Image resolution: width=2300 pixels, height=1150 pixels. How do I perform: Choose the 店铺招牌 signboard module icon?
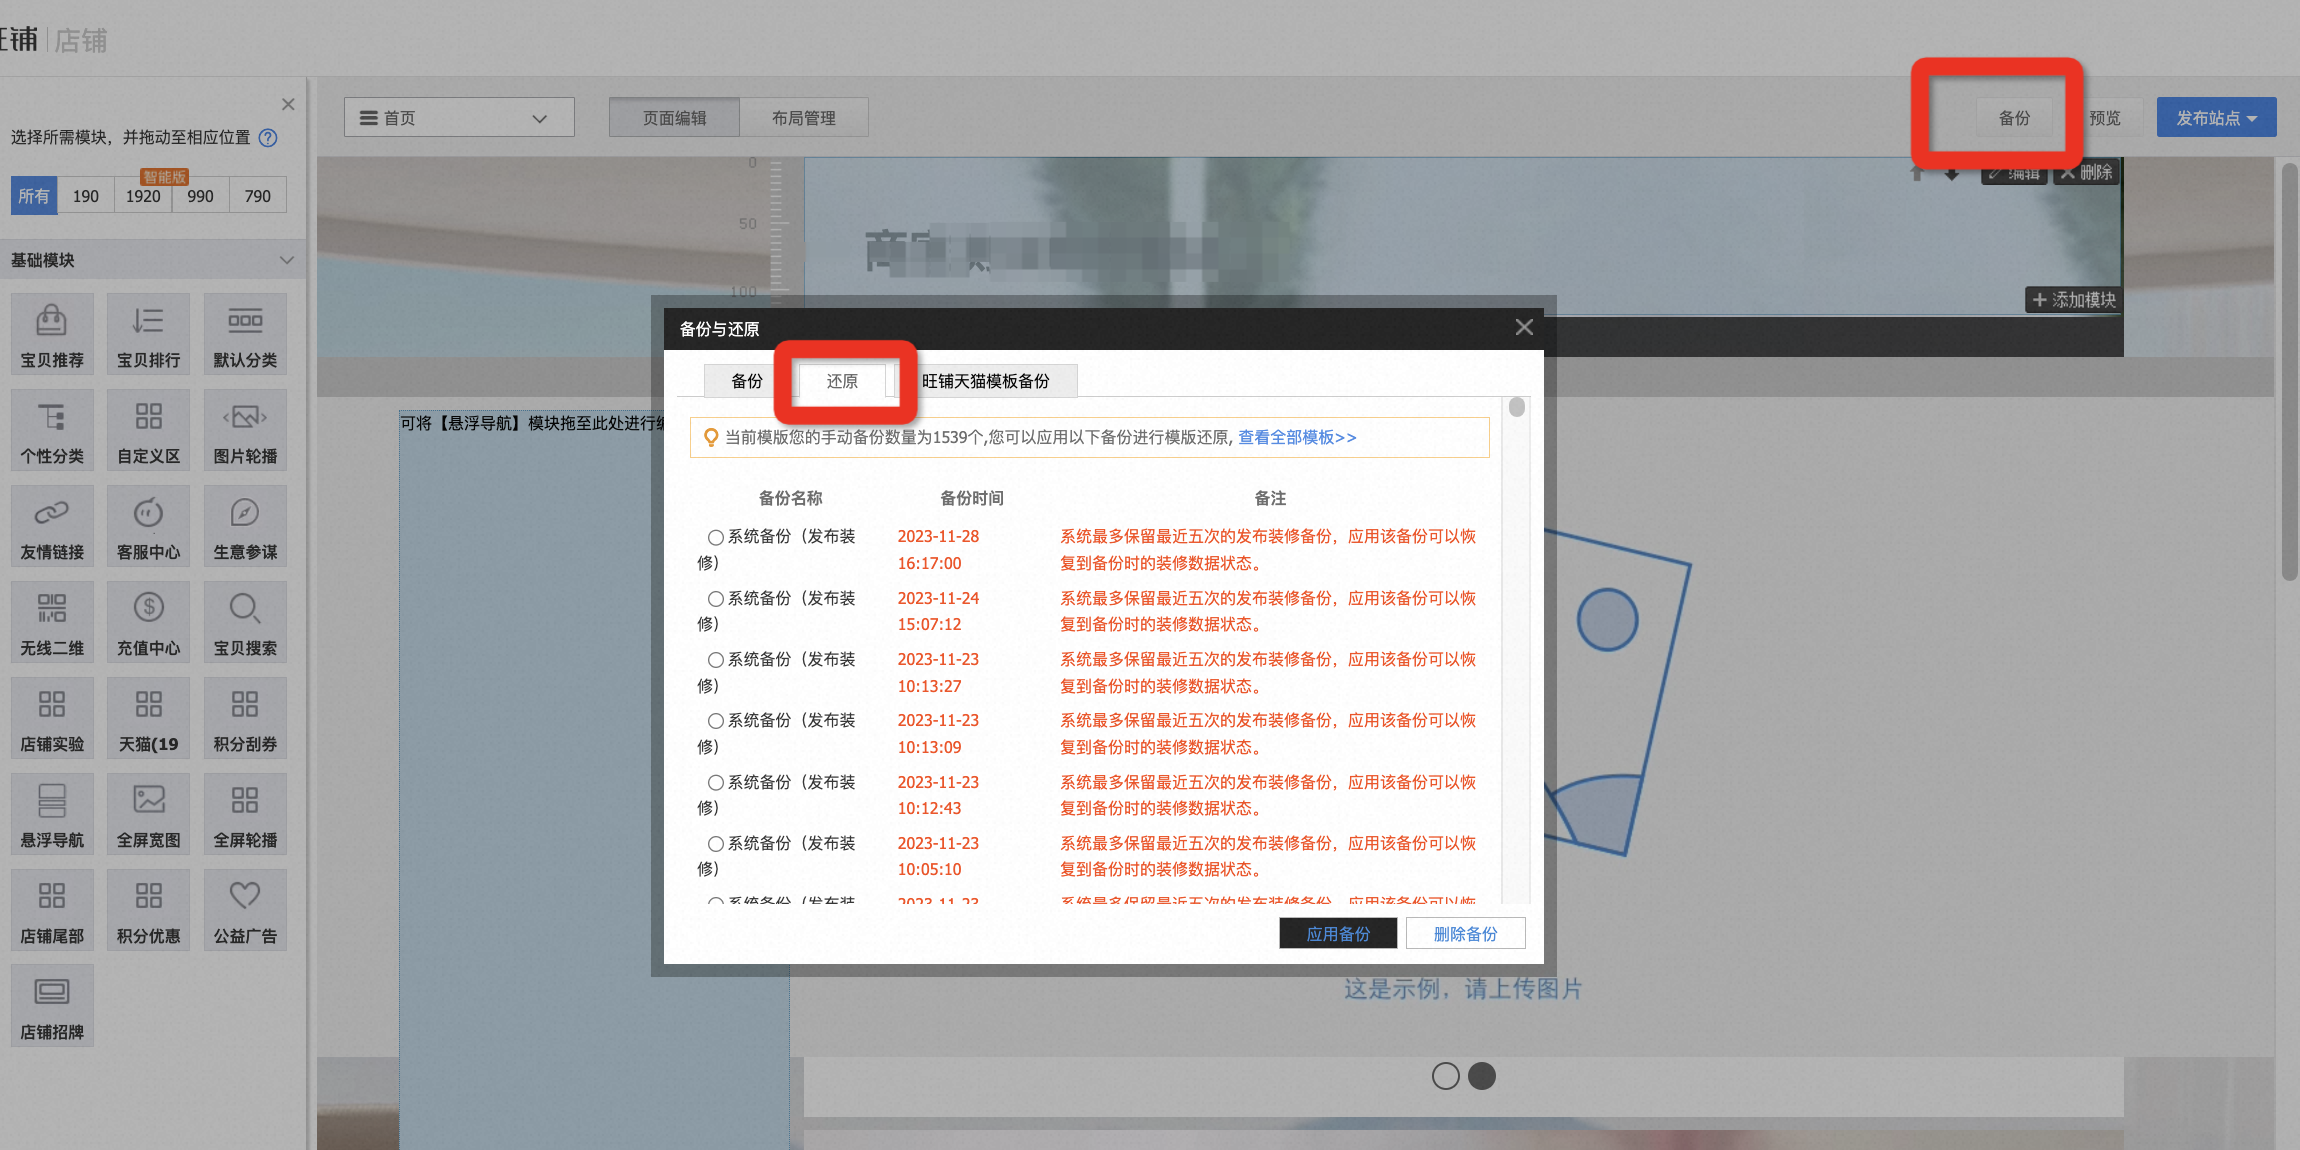click(52, 1006)
